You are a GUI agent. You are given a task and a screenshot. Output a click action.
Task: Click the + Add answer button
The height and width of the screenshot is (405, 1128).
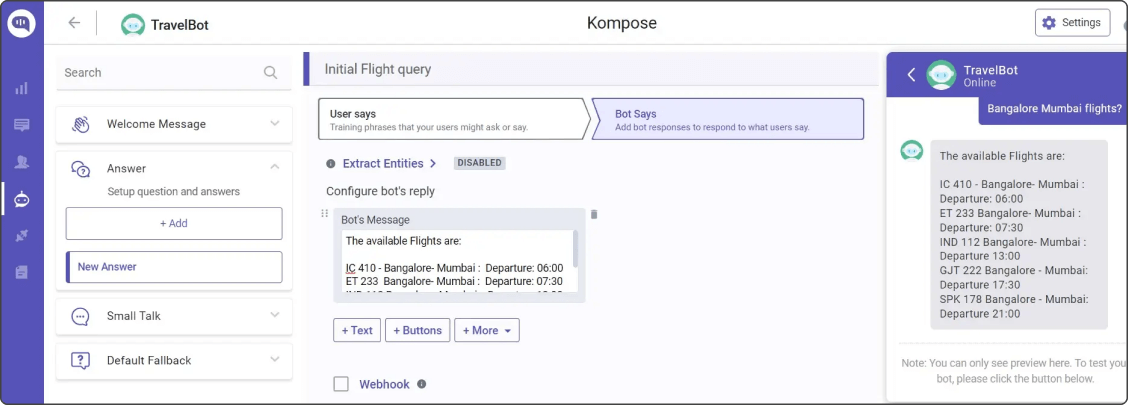[174, 223]
